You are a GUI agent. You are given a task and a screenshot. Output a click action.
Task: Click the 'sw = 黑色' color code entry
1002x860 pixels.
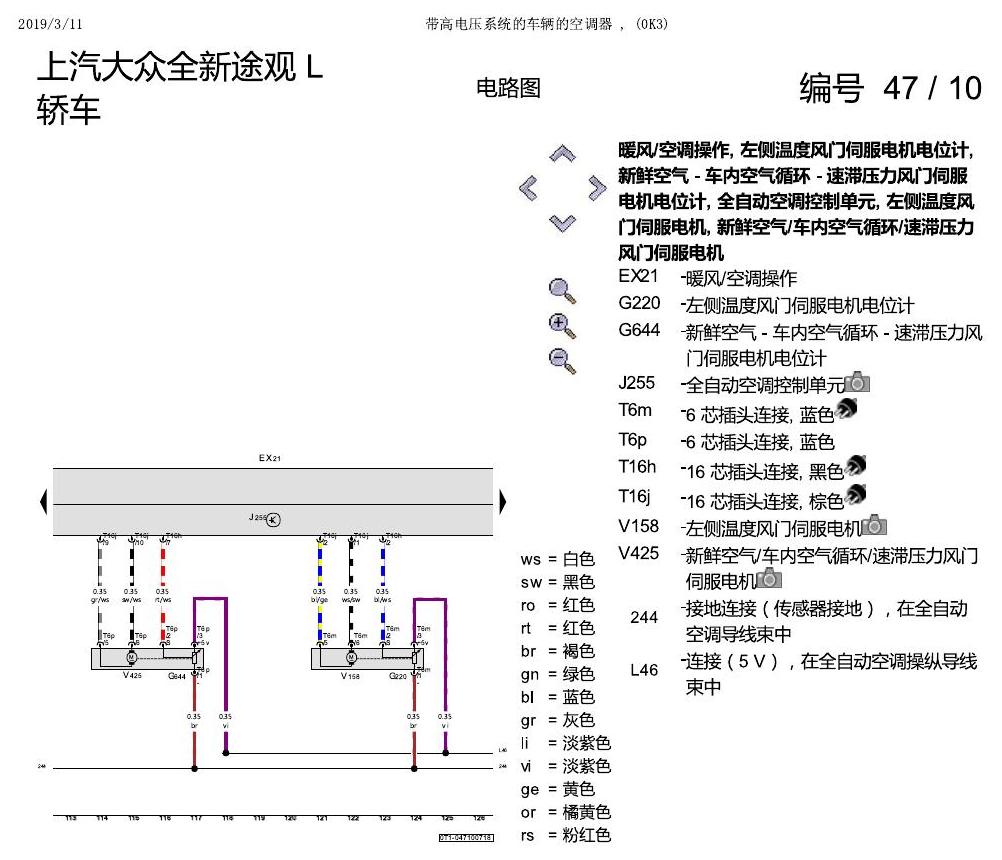click(558, 582)
